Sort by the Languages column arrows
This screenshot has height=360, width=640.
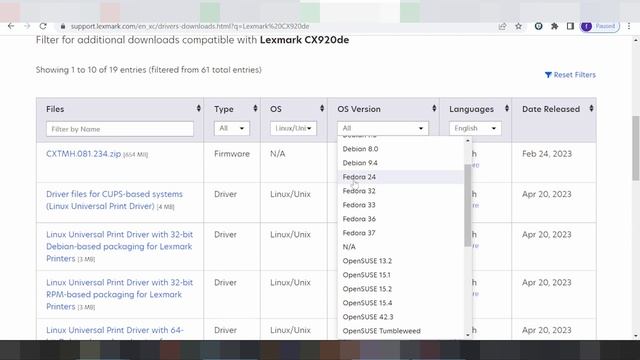507,108
